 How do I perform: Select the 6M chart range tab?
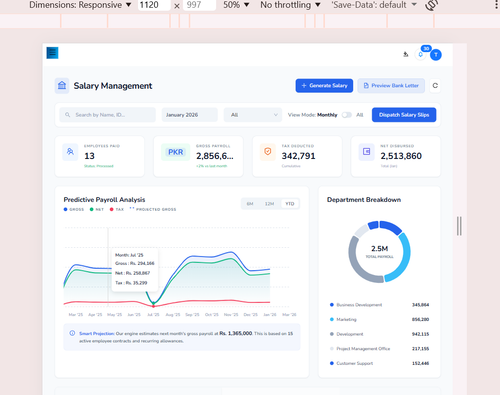coord(250,204)
